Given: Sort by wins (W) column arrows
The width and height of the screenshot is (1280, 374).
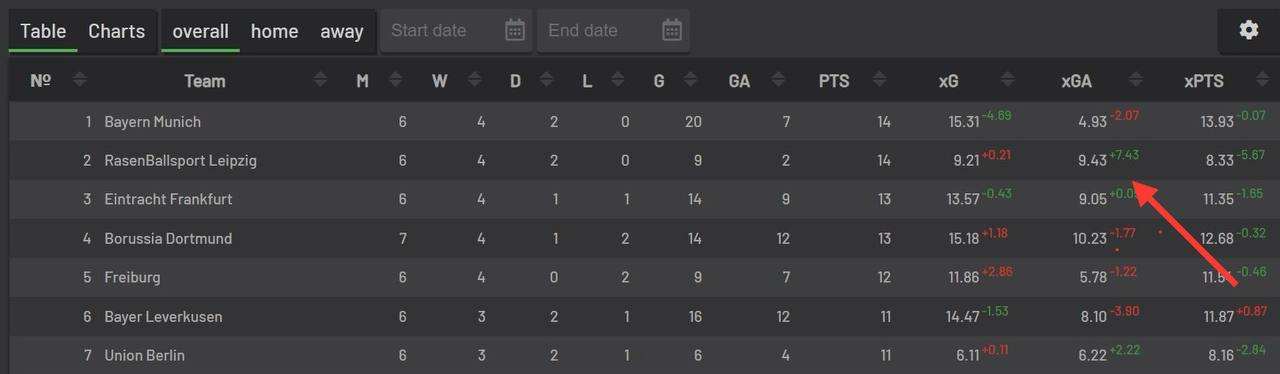Looking at the screenshot, I should (471, 81).
